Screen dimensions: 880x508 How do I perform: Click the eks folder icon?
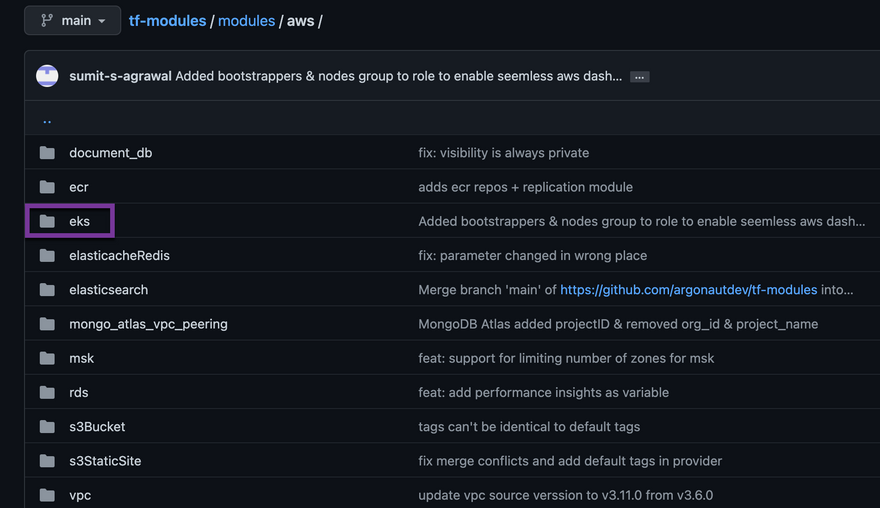coord(47,221)
